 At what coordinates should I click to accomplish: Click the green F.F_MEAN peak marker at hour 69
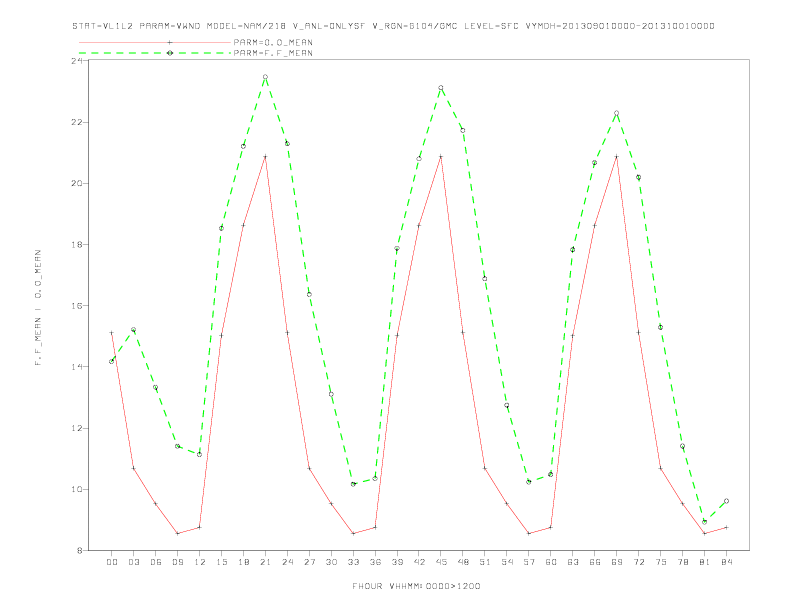[617, 113]
